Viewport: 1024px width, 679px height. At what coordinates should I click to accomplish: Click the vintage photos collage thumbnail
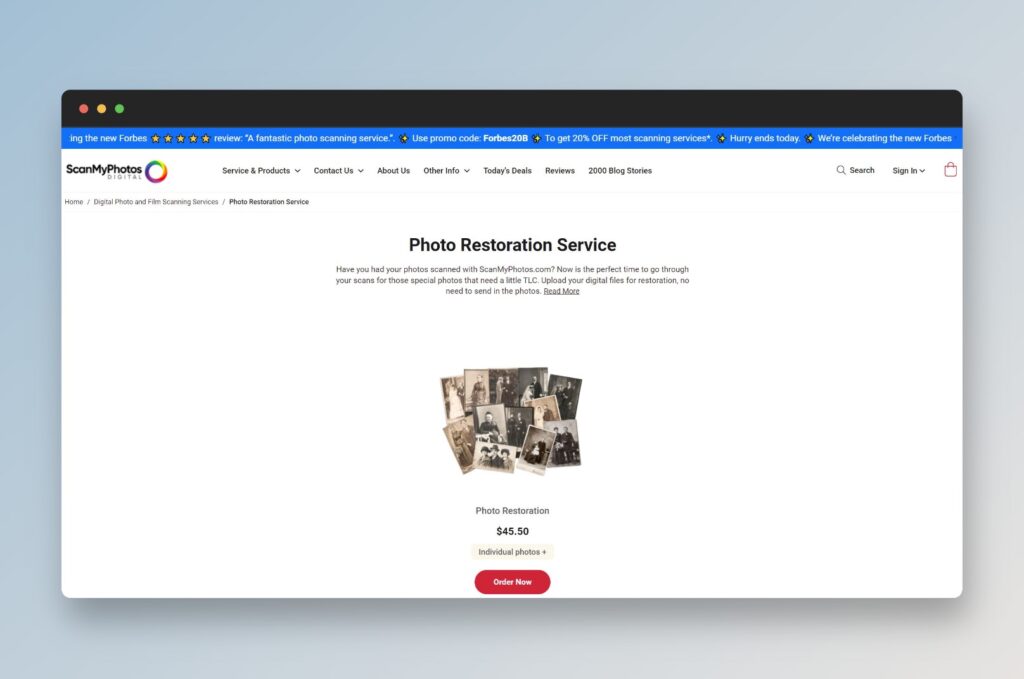click(511, 420)
